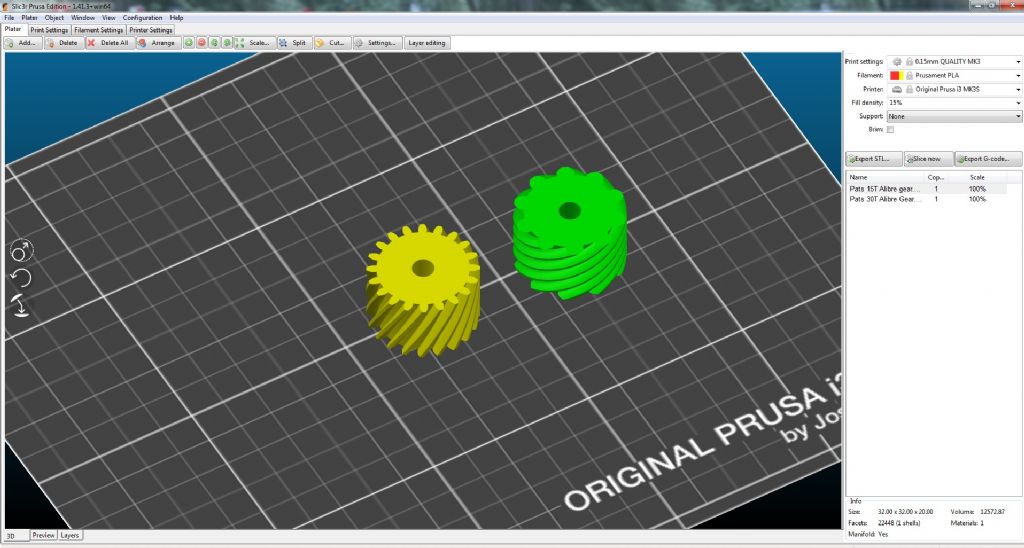Screen dimensions: 1024x548
Task: Click the red-yellow filament color swatch
Action: coord(897,76)
